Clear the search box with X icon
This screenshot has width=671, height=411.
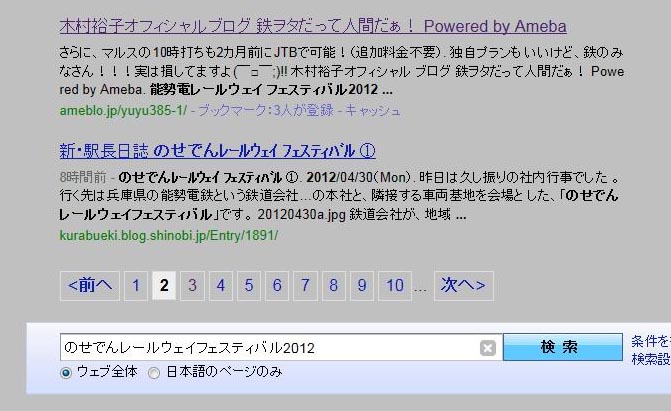pos(487,348)
